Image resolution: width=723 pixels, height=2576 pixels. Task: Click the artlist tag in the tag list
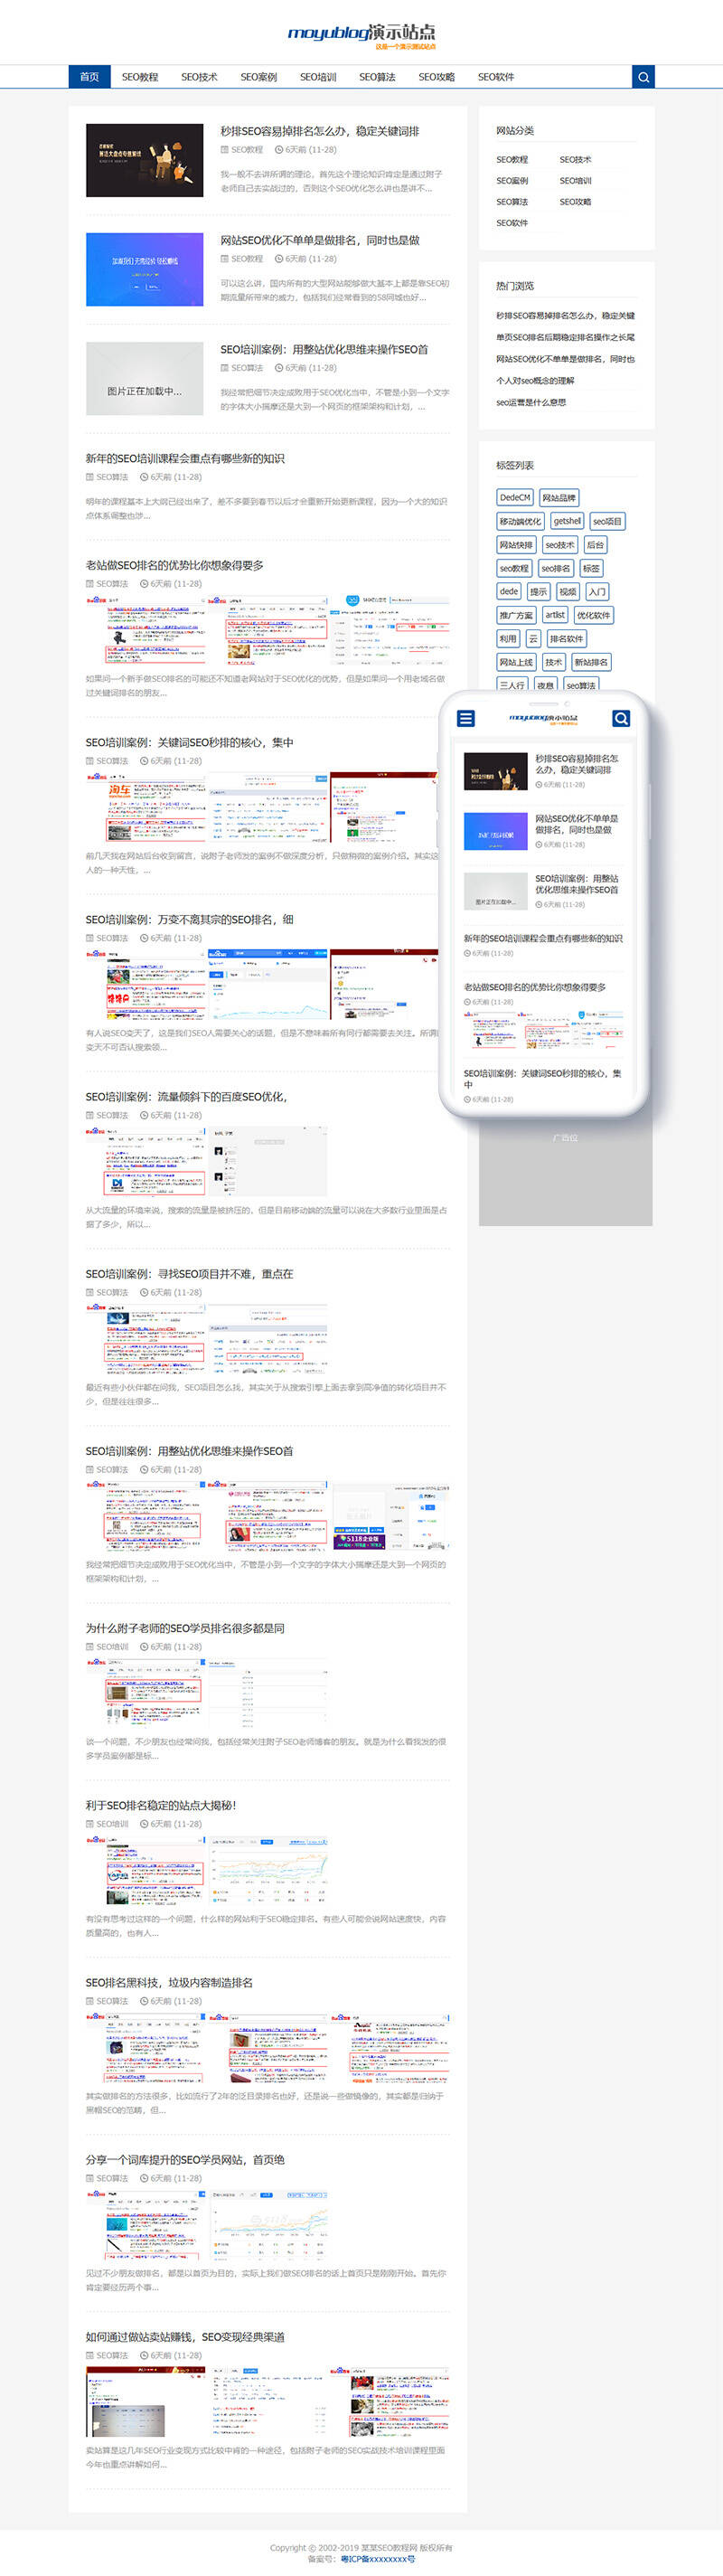click(555, 615)
